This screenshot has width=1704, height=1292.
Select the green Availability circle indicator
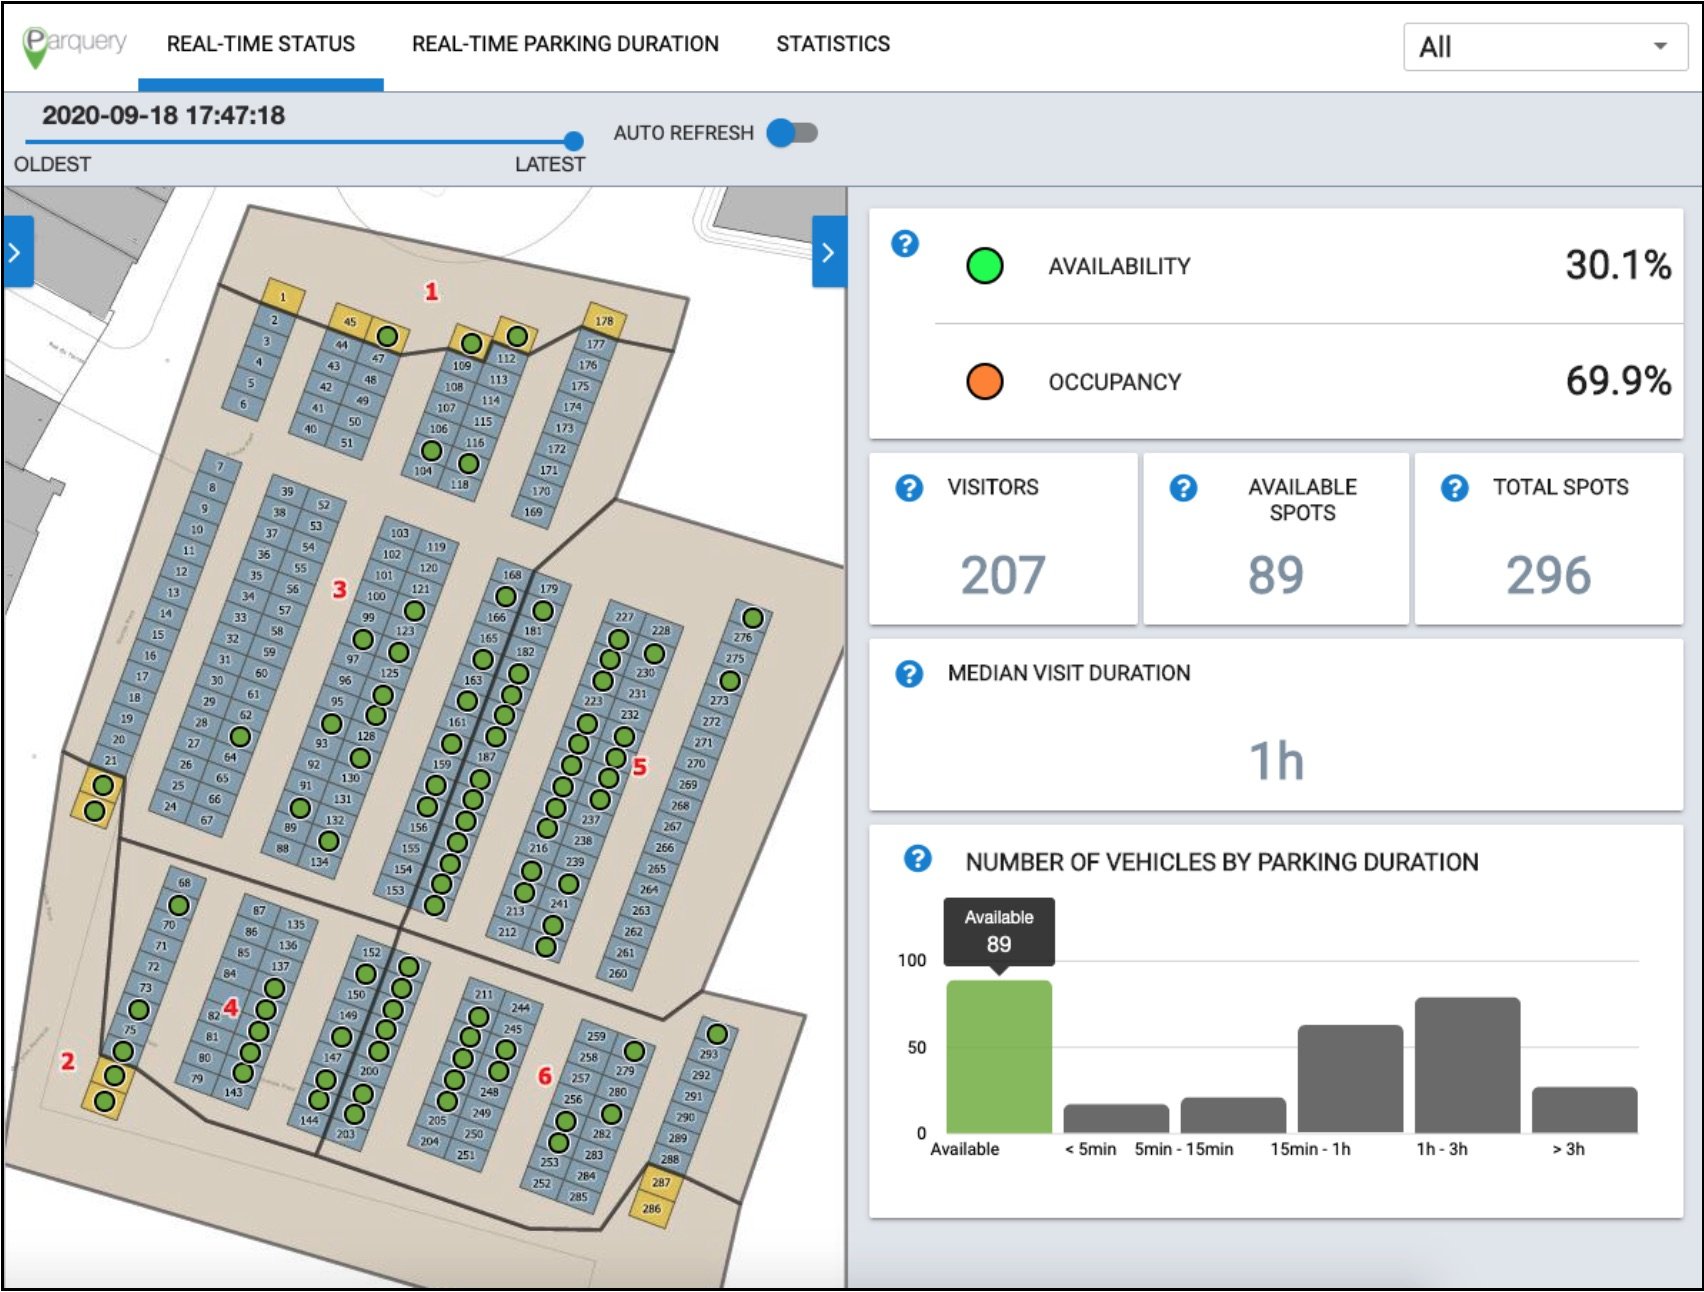pos(984,265)
